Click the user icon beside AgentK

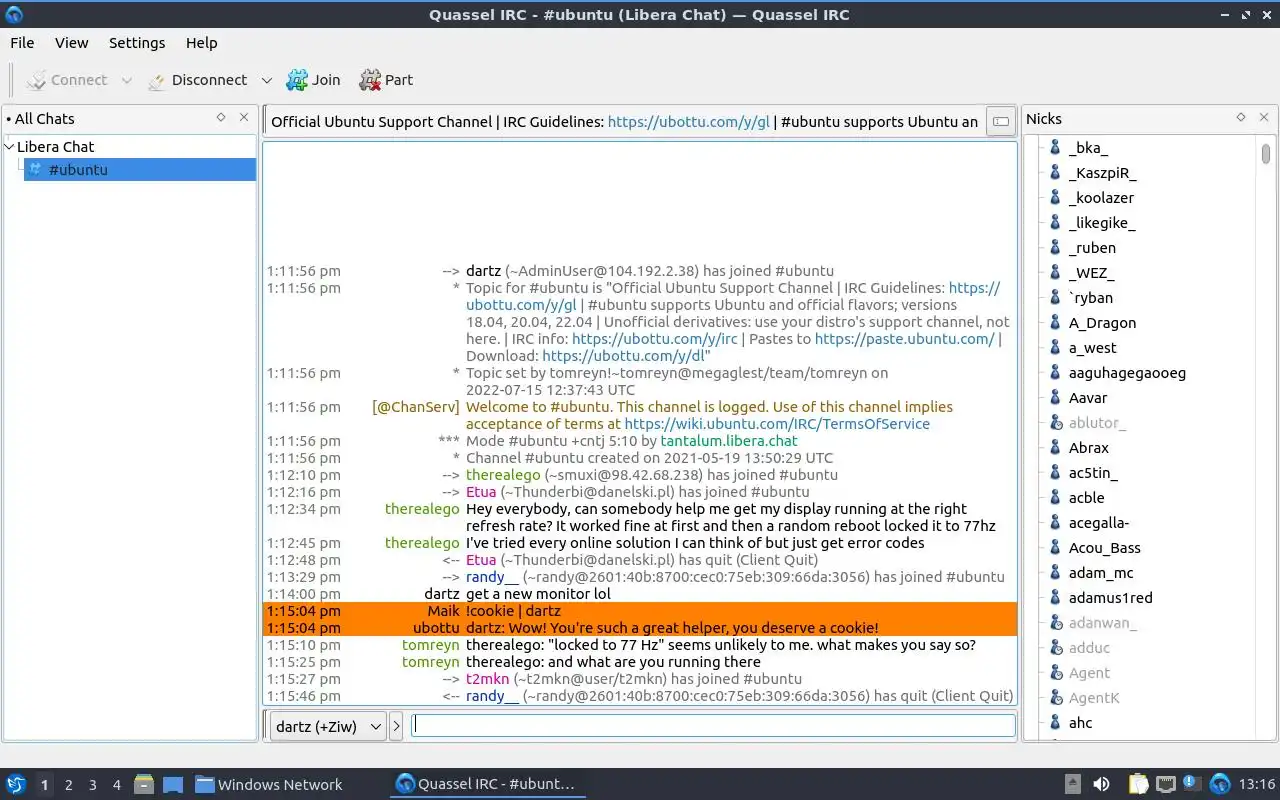pos(1054,698)
